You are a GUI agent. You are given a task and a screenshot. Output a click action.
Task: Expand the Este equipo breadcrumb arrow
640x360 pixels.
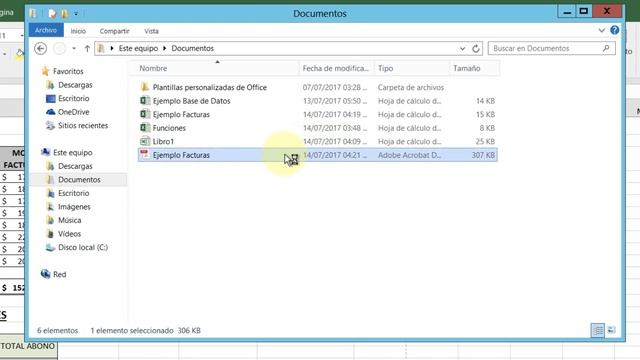point(164,48)
